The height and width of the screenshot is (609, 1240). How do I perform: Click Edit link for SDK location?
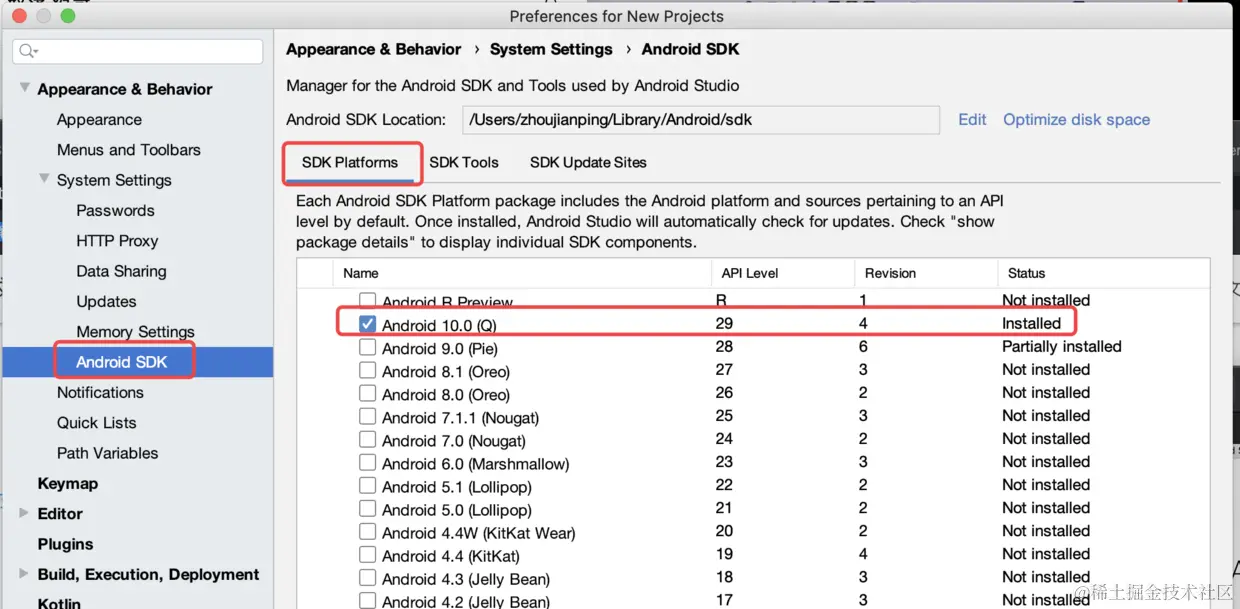[x=972, y=119]
